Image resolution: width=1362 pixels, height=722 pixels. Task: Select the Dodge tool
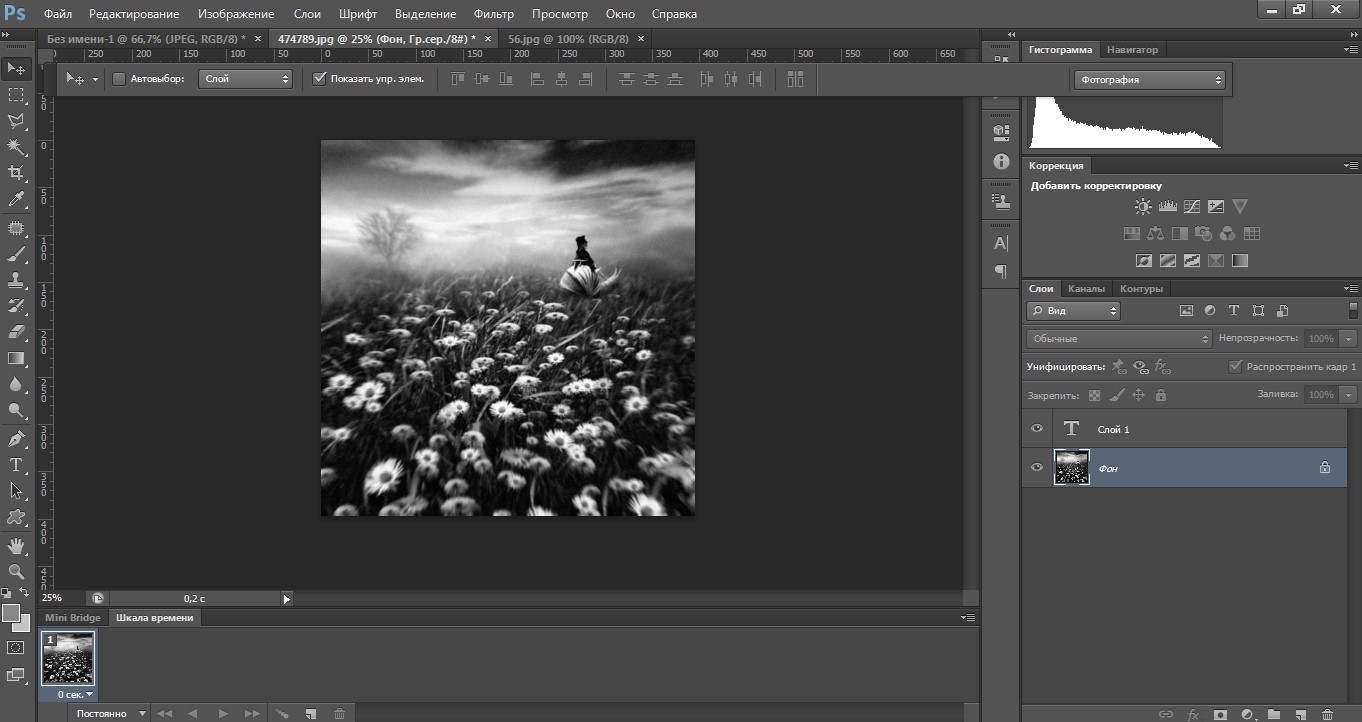click(x=16, y=410)
